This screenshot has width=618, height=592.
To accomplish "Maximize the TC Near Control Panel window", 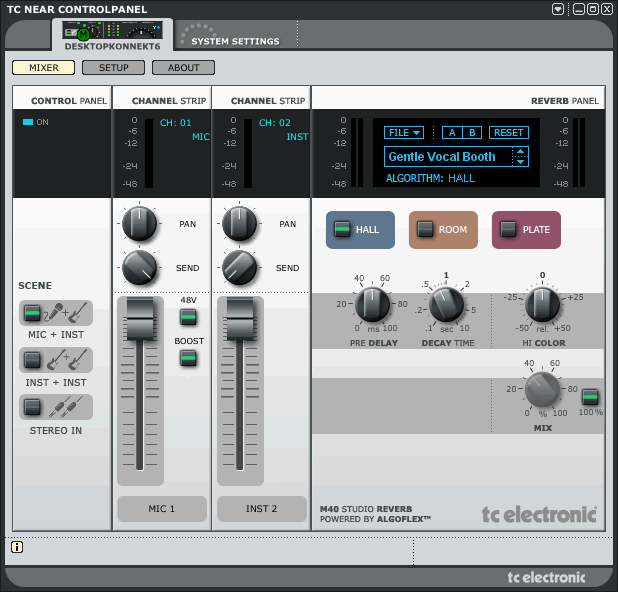I will click(592, 9).
